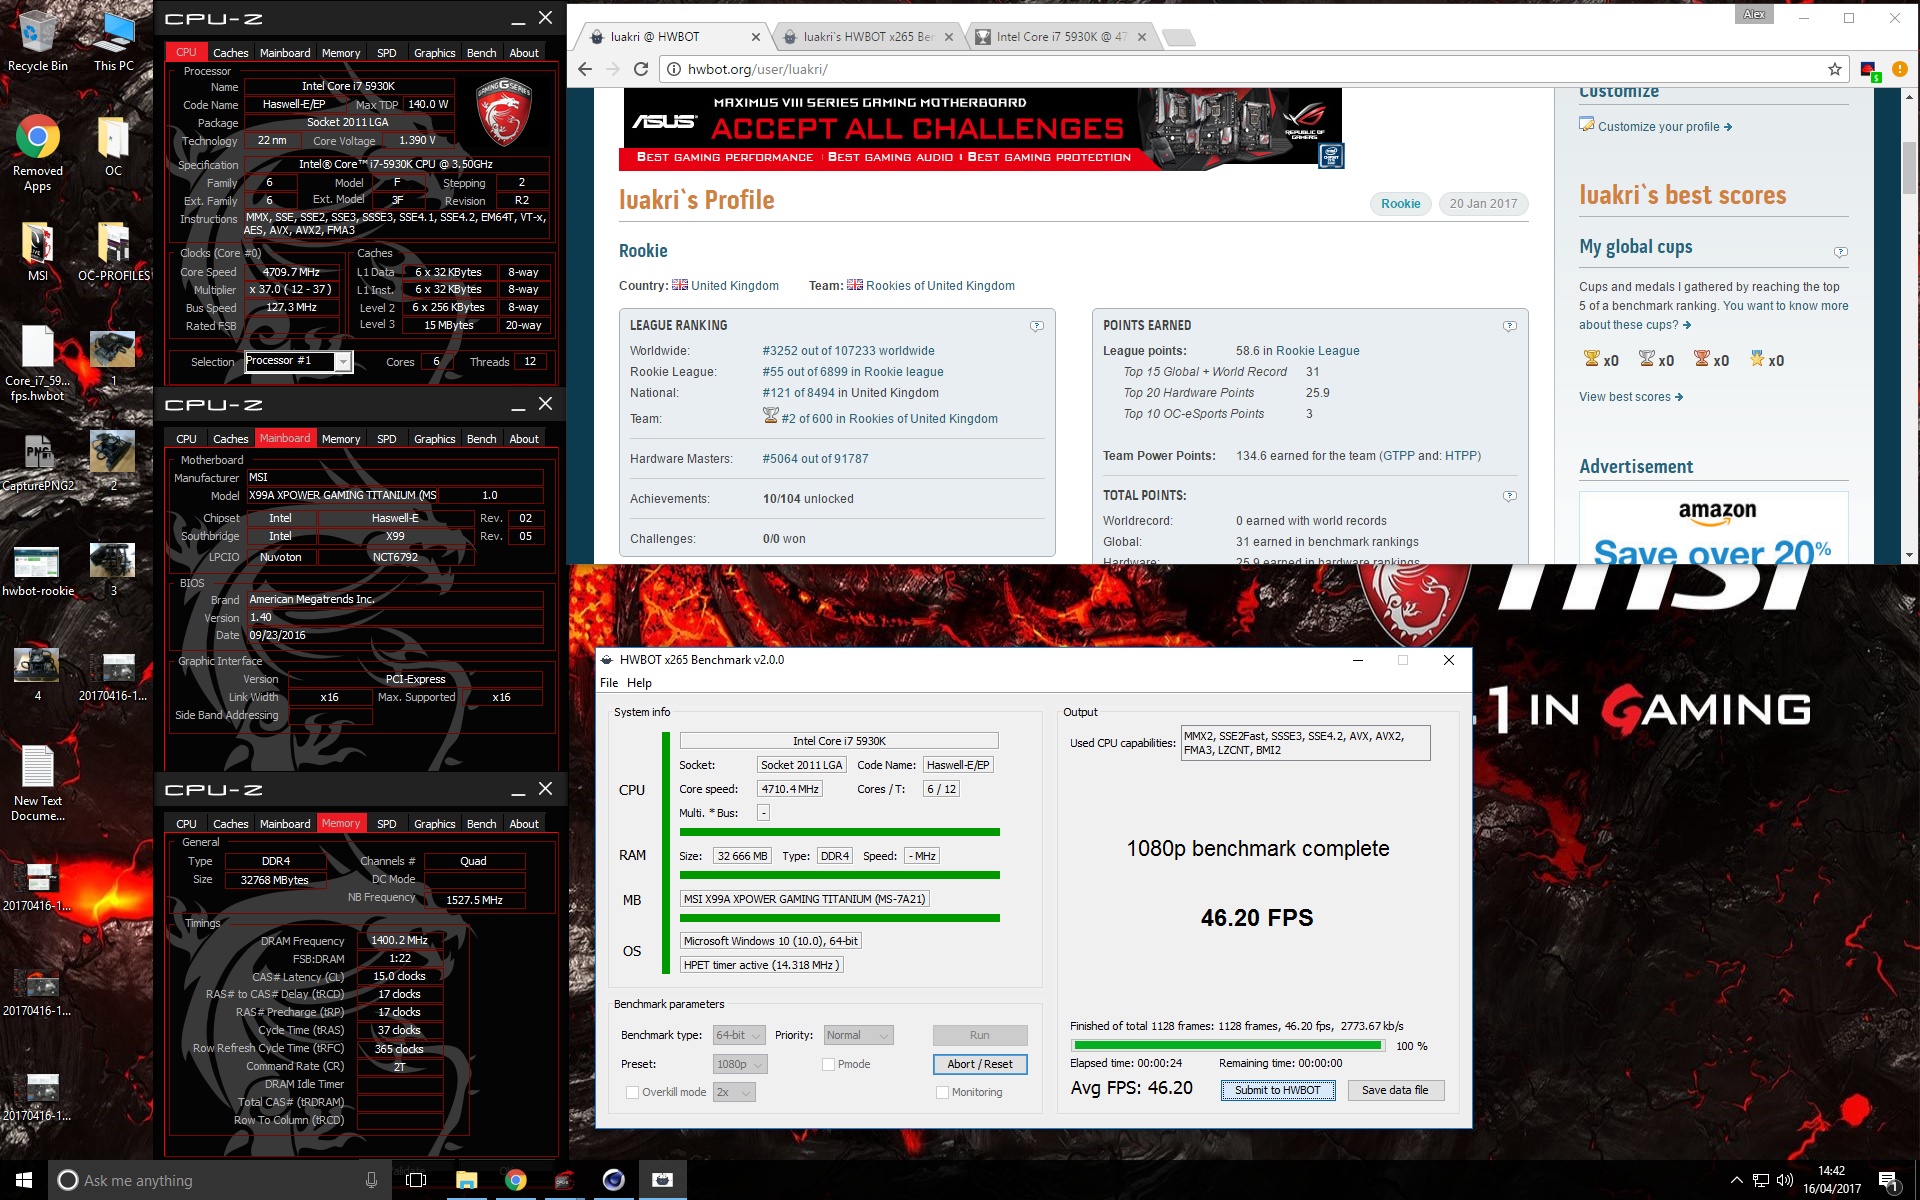Open the Multi * Bus dropdown
This screenshot has height=1200, width=1920.
(763, 813)
